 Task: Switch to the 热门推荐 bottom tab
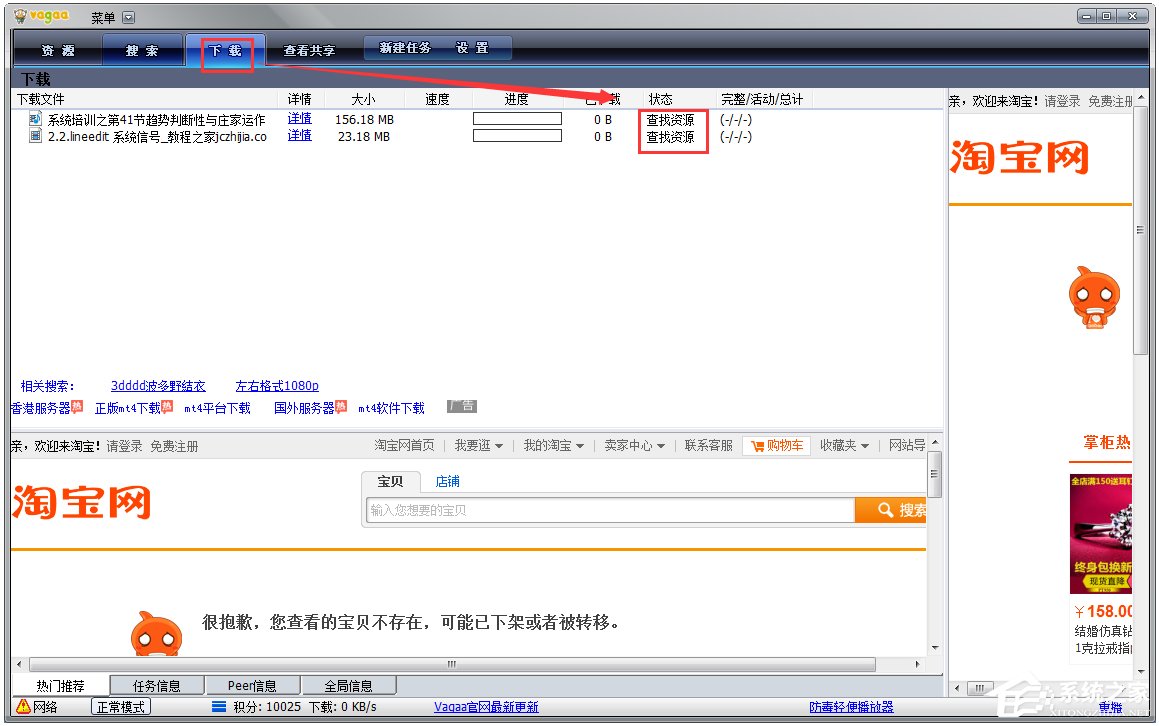click(61, 686)
